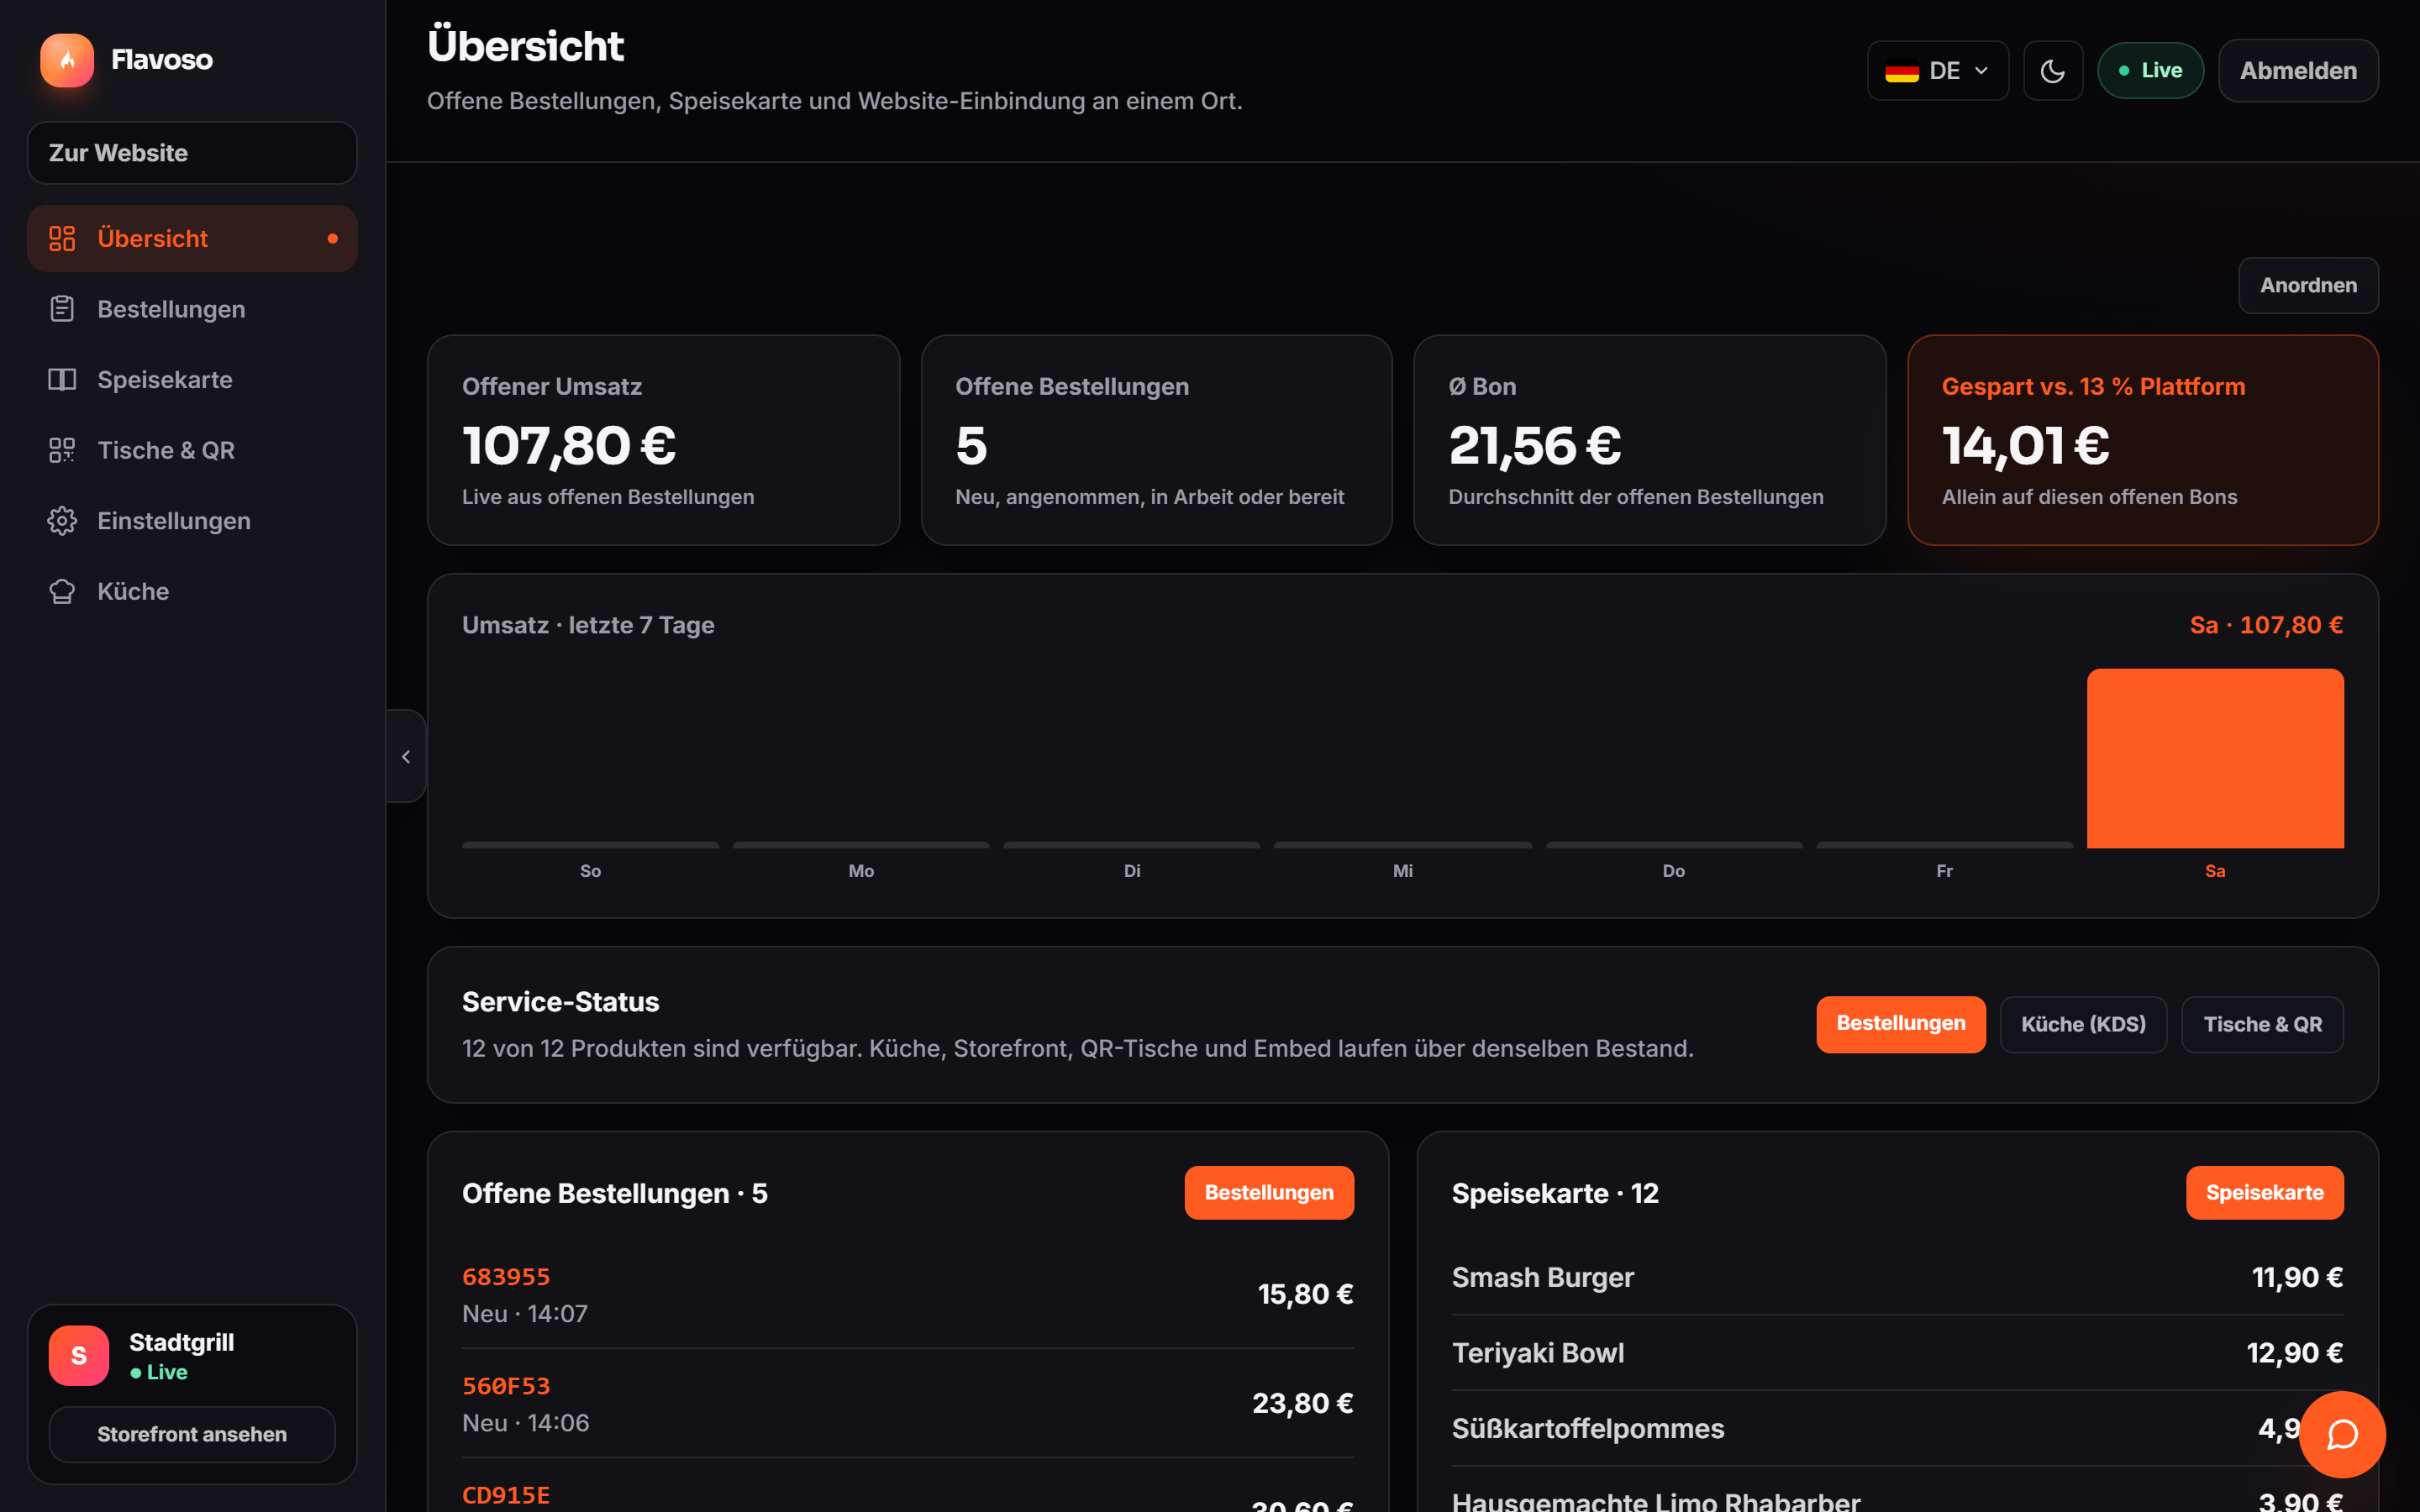Click the Do day label in chart
The height and width of the screenshot is (1512, 2420).
[x=1673, y=871]
